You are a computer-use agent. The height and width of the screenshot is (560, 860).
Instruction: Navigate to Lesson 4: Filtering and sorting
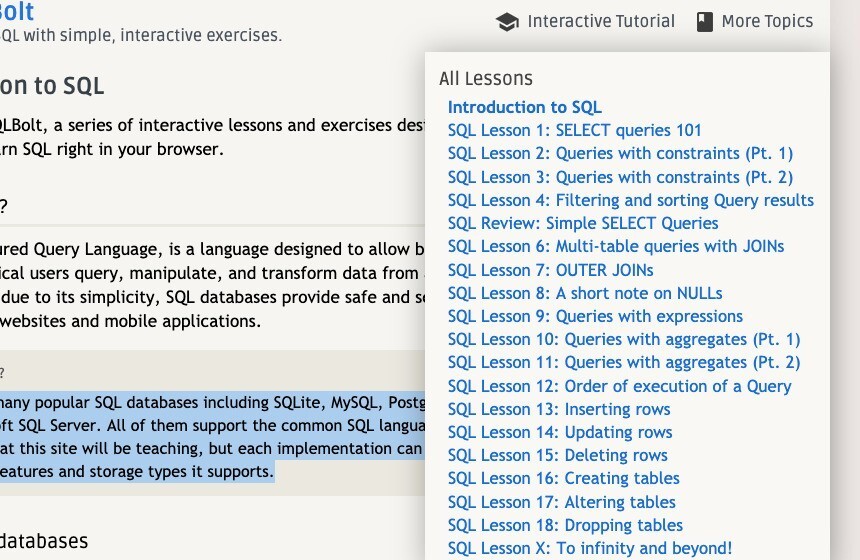pos(630,200)
